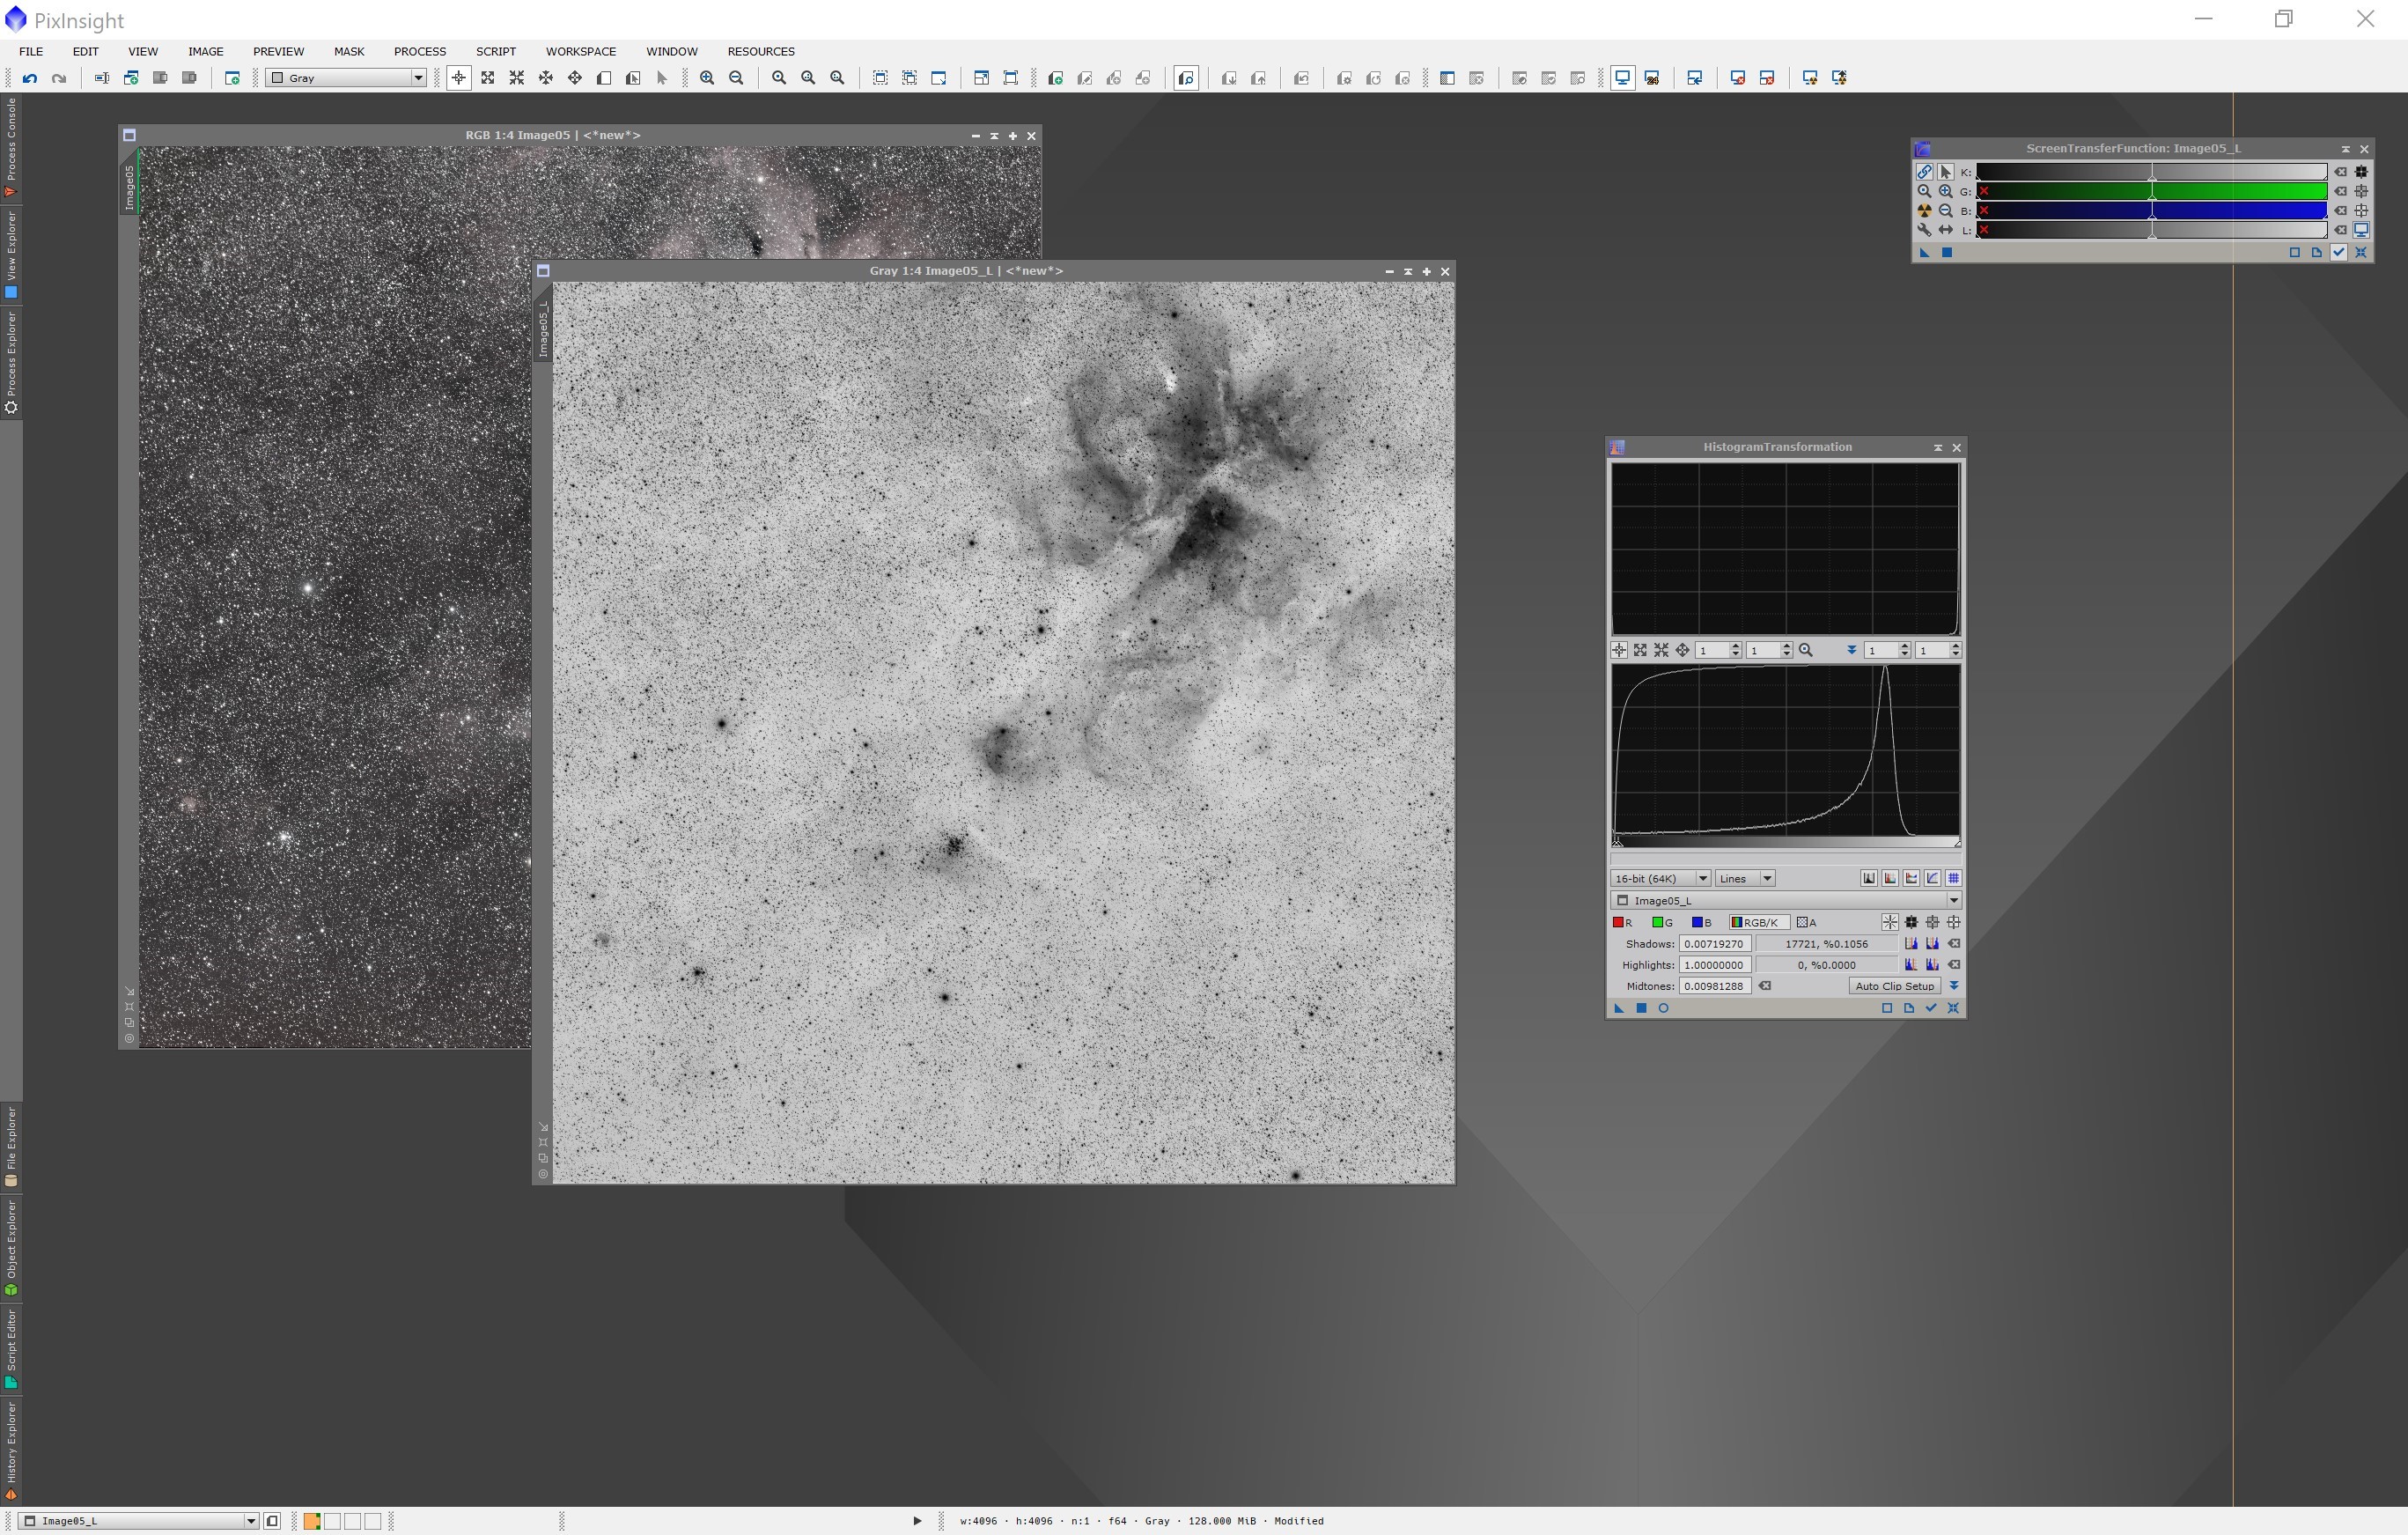
Task: Open Object Explorer side panel
Action: (x=11, y=1248)
